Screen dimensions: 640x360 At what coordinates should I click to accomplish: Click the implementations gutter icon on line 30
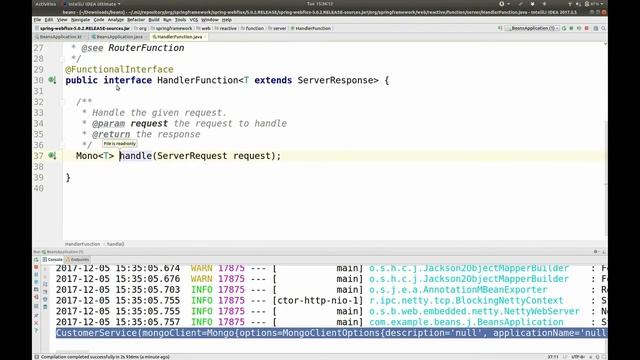[x=52, y=80]
